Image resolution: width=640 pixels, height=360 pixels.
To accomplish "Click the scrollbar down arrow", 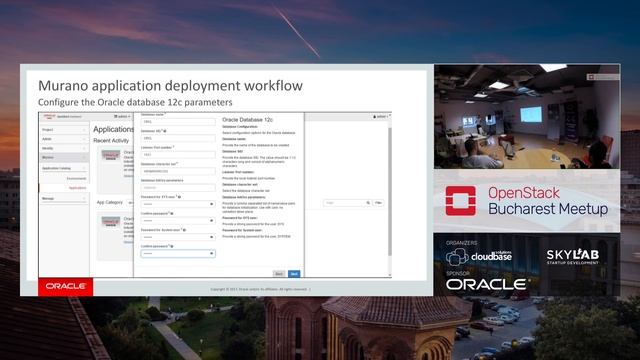I will [x=390, y=276].
